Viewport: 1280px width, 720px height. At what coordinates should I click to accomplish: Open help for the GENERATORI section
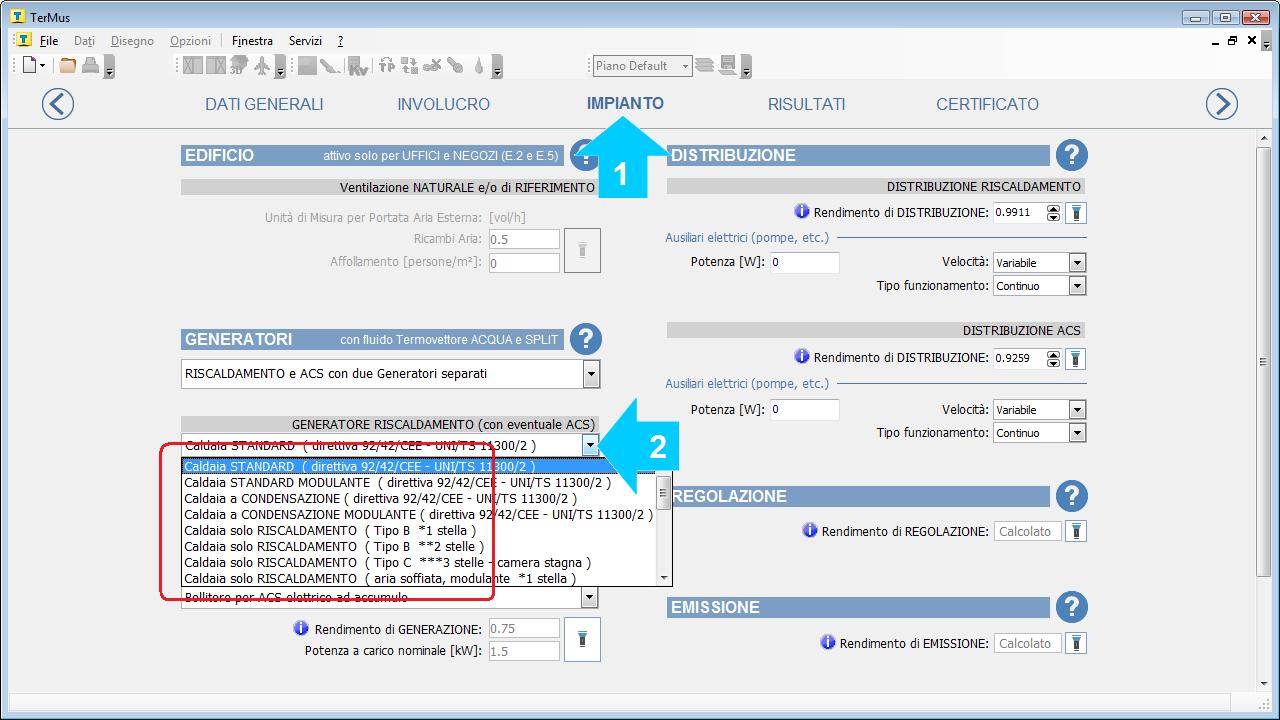[x=585, y=339]
